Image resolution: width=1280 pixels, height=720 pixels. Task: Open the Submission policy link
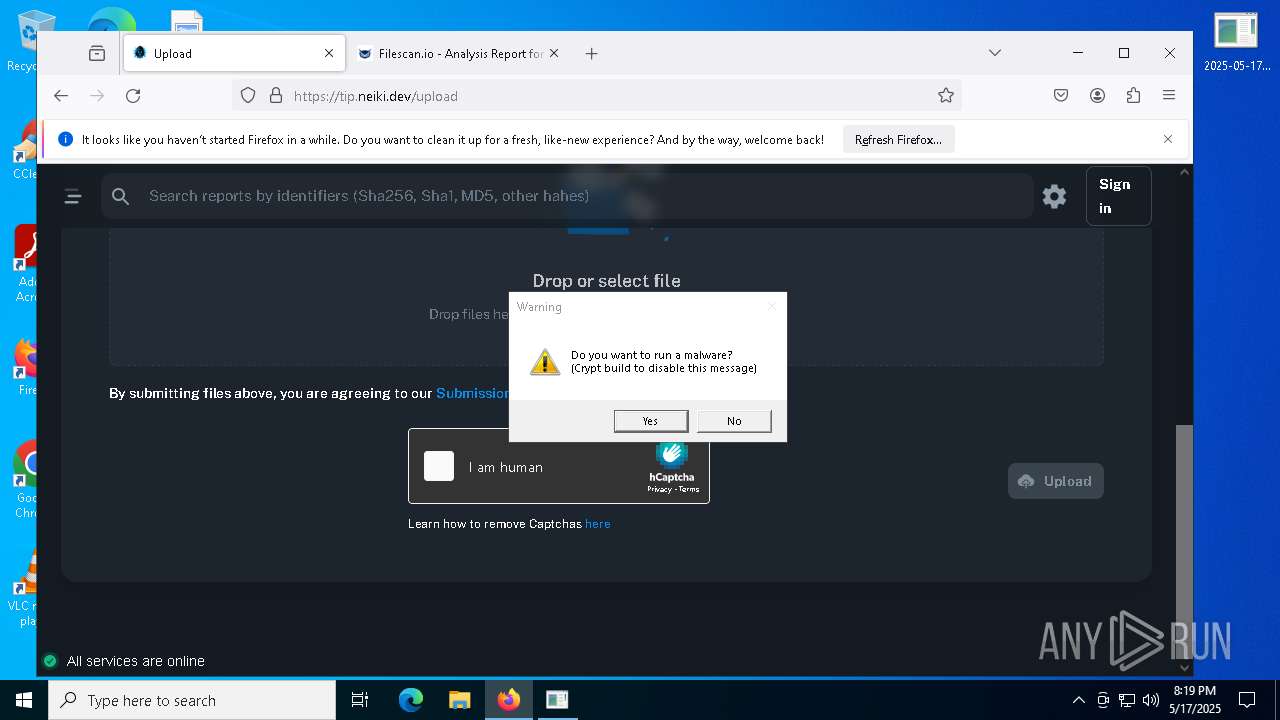[473, 394]
